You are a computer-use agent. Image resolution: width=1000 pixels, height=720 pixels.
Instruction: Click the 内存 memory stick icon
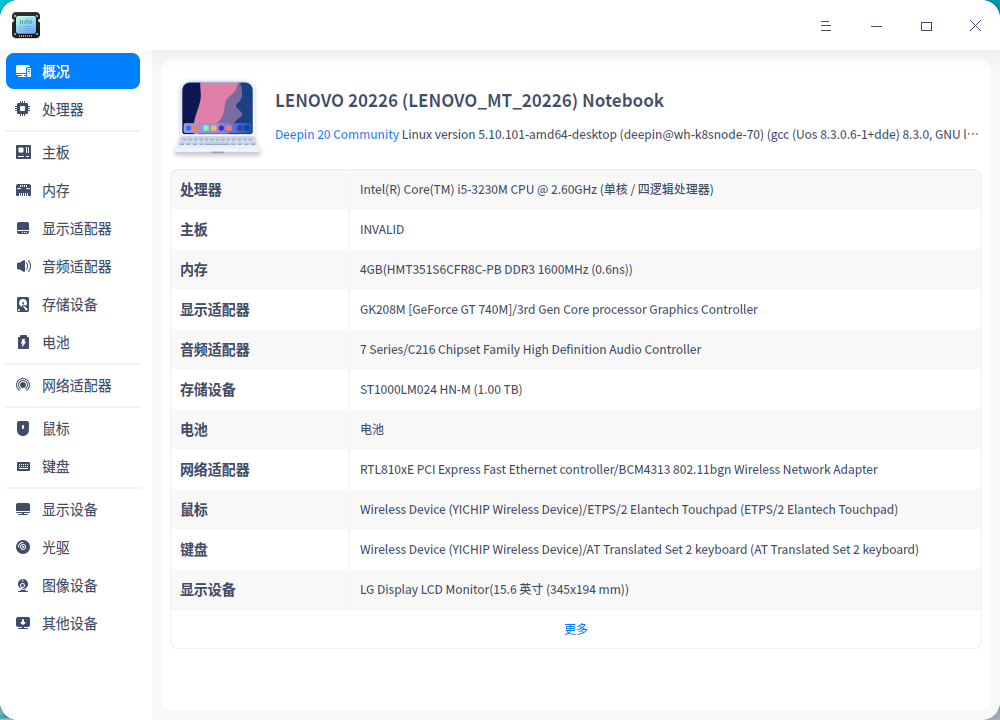pos(24,190)
